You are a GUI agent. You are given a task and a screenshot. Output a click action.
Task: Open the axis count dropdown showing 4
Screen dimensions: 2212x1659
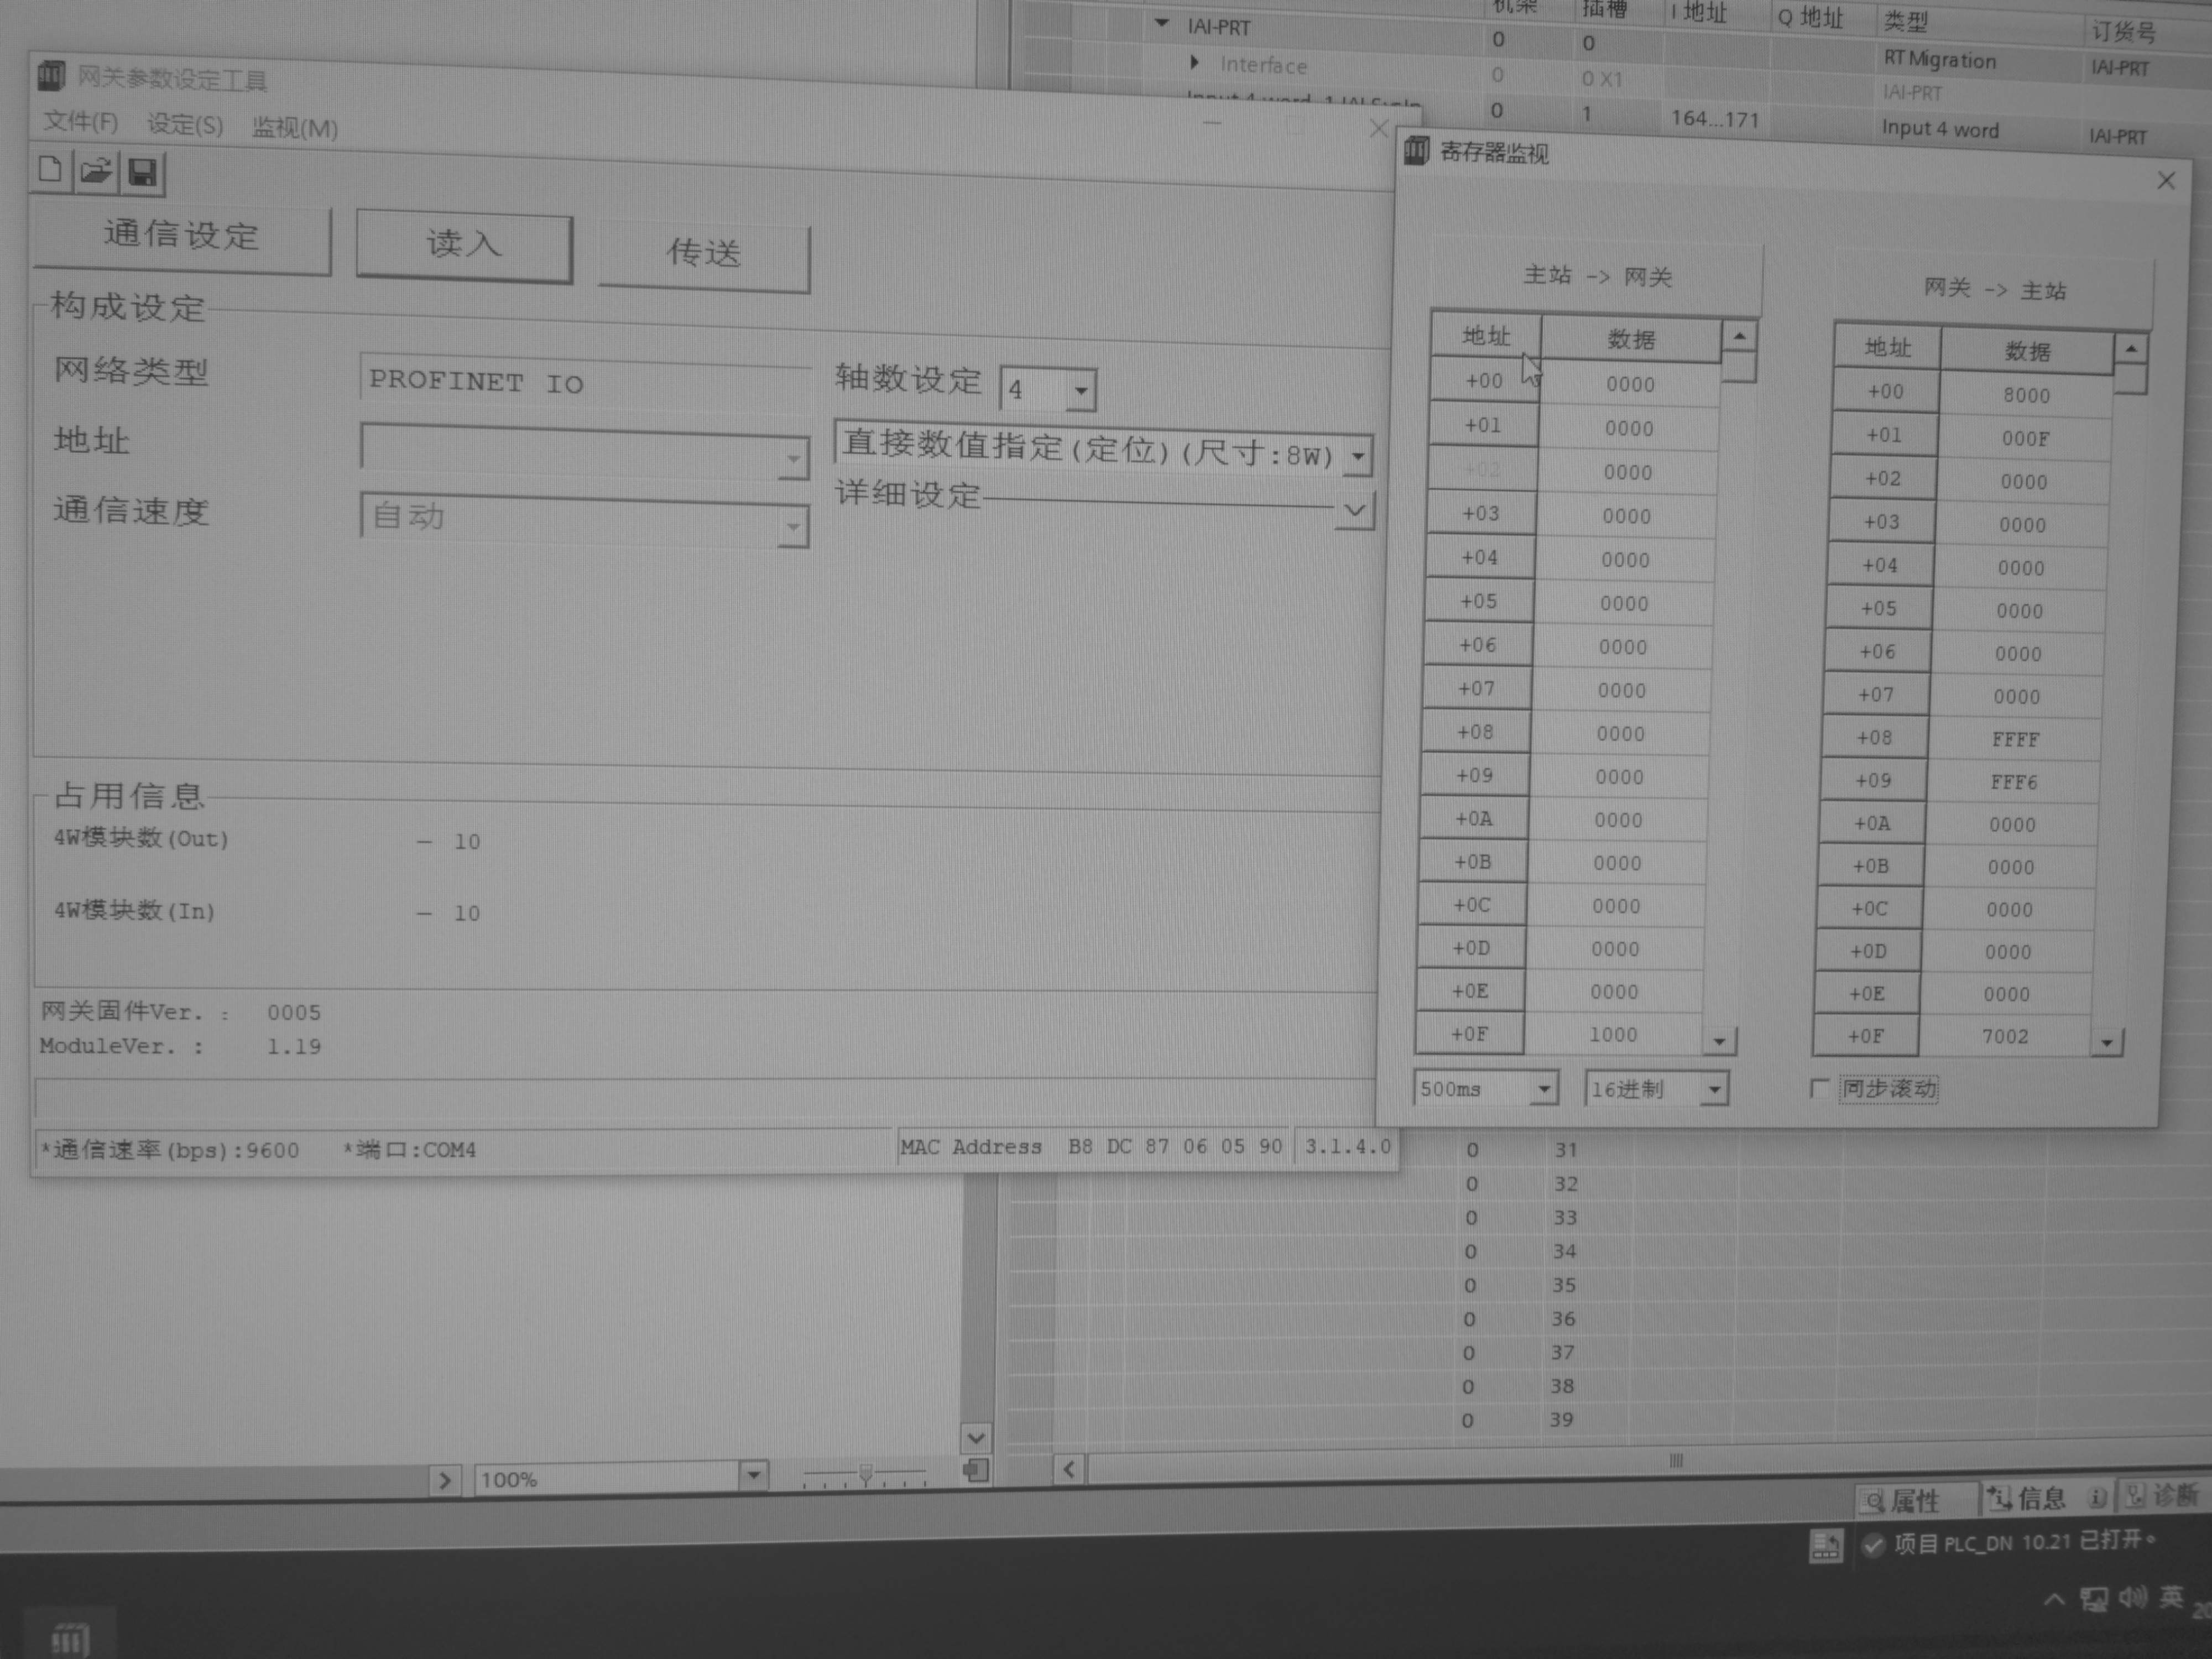pos(1081,391)
